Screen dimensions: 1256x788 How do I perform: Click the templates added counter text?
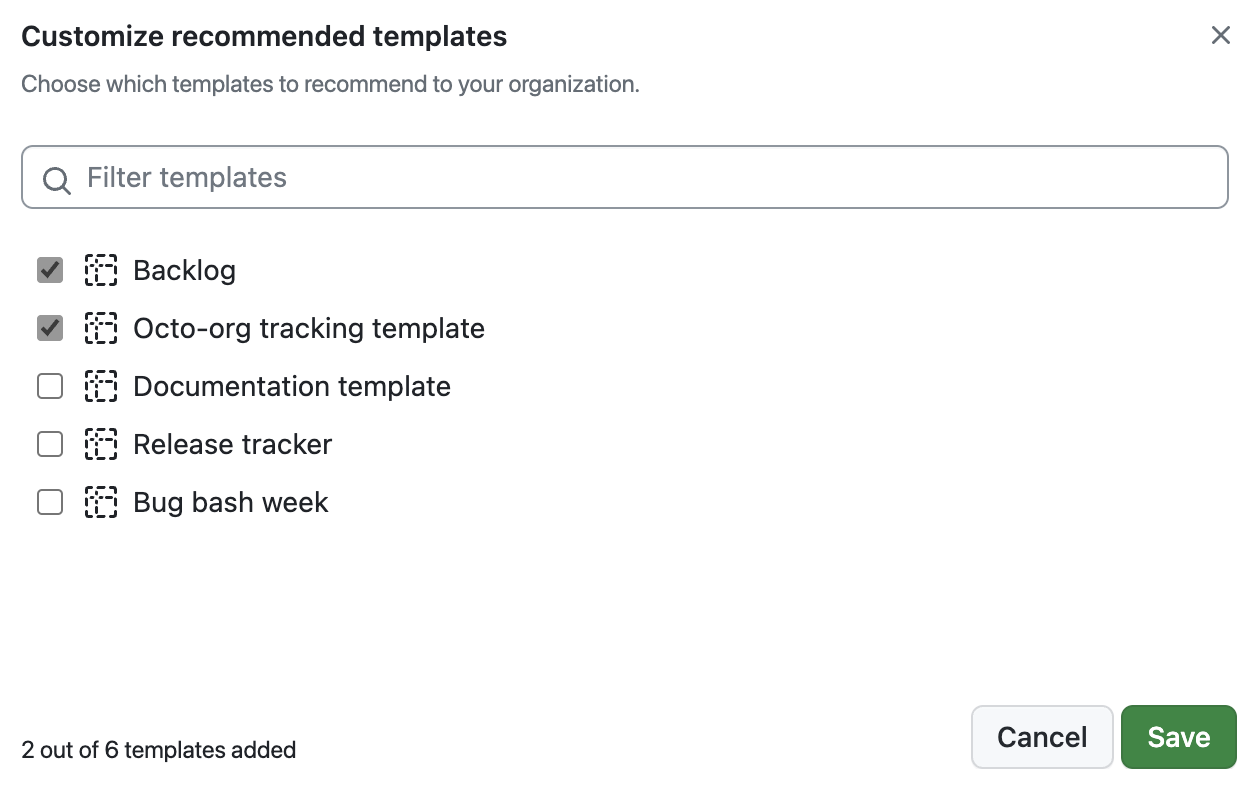click(x=159, y=750)
